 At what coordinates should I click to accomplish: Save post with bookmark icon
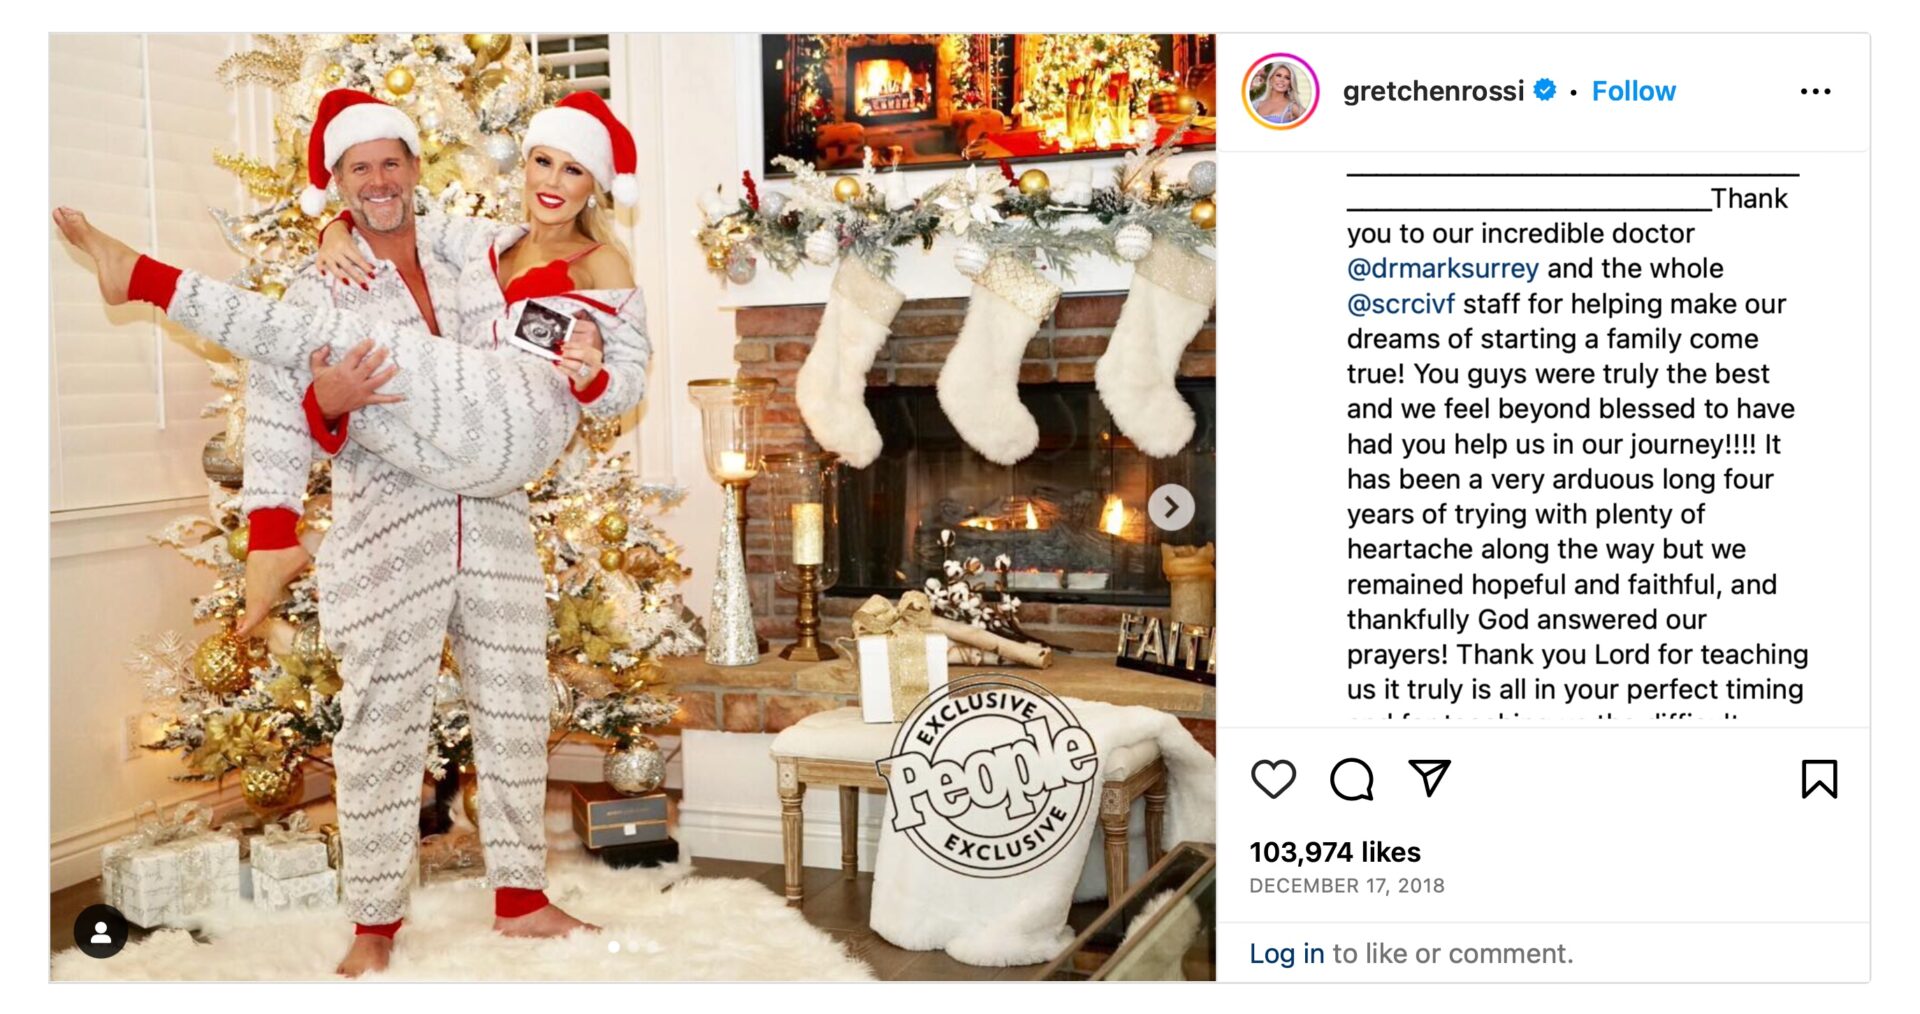point(1819,779)
